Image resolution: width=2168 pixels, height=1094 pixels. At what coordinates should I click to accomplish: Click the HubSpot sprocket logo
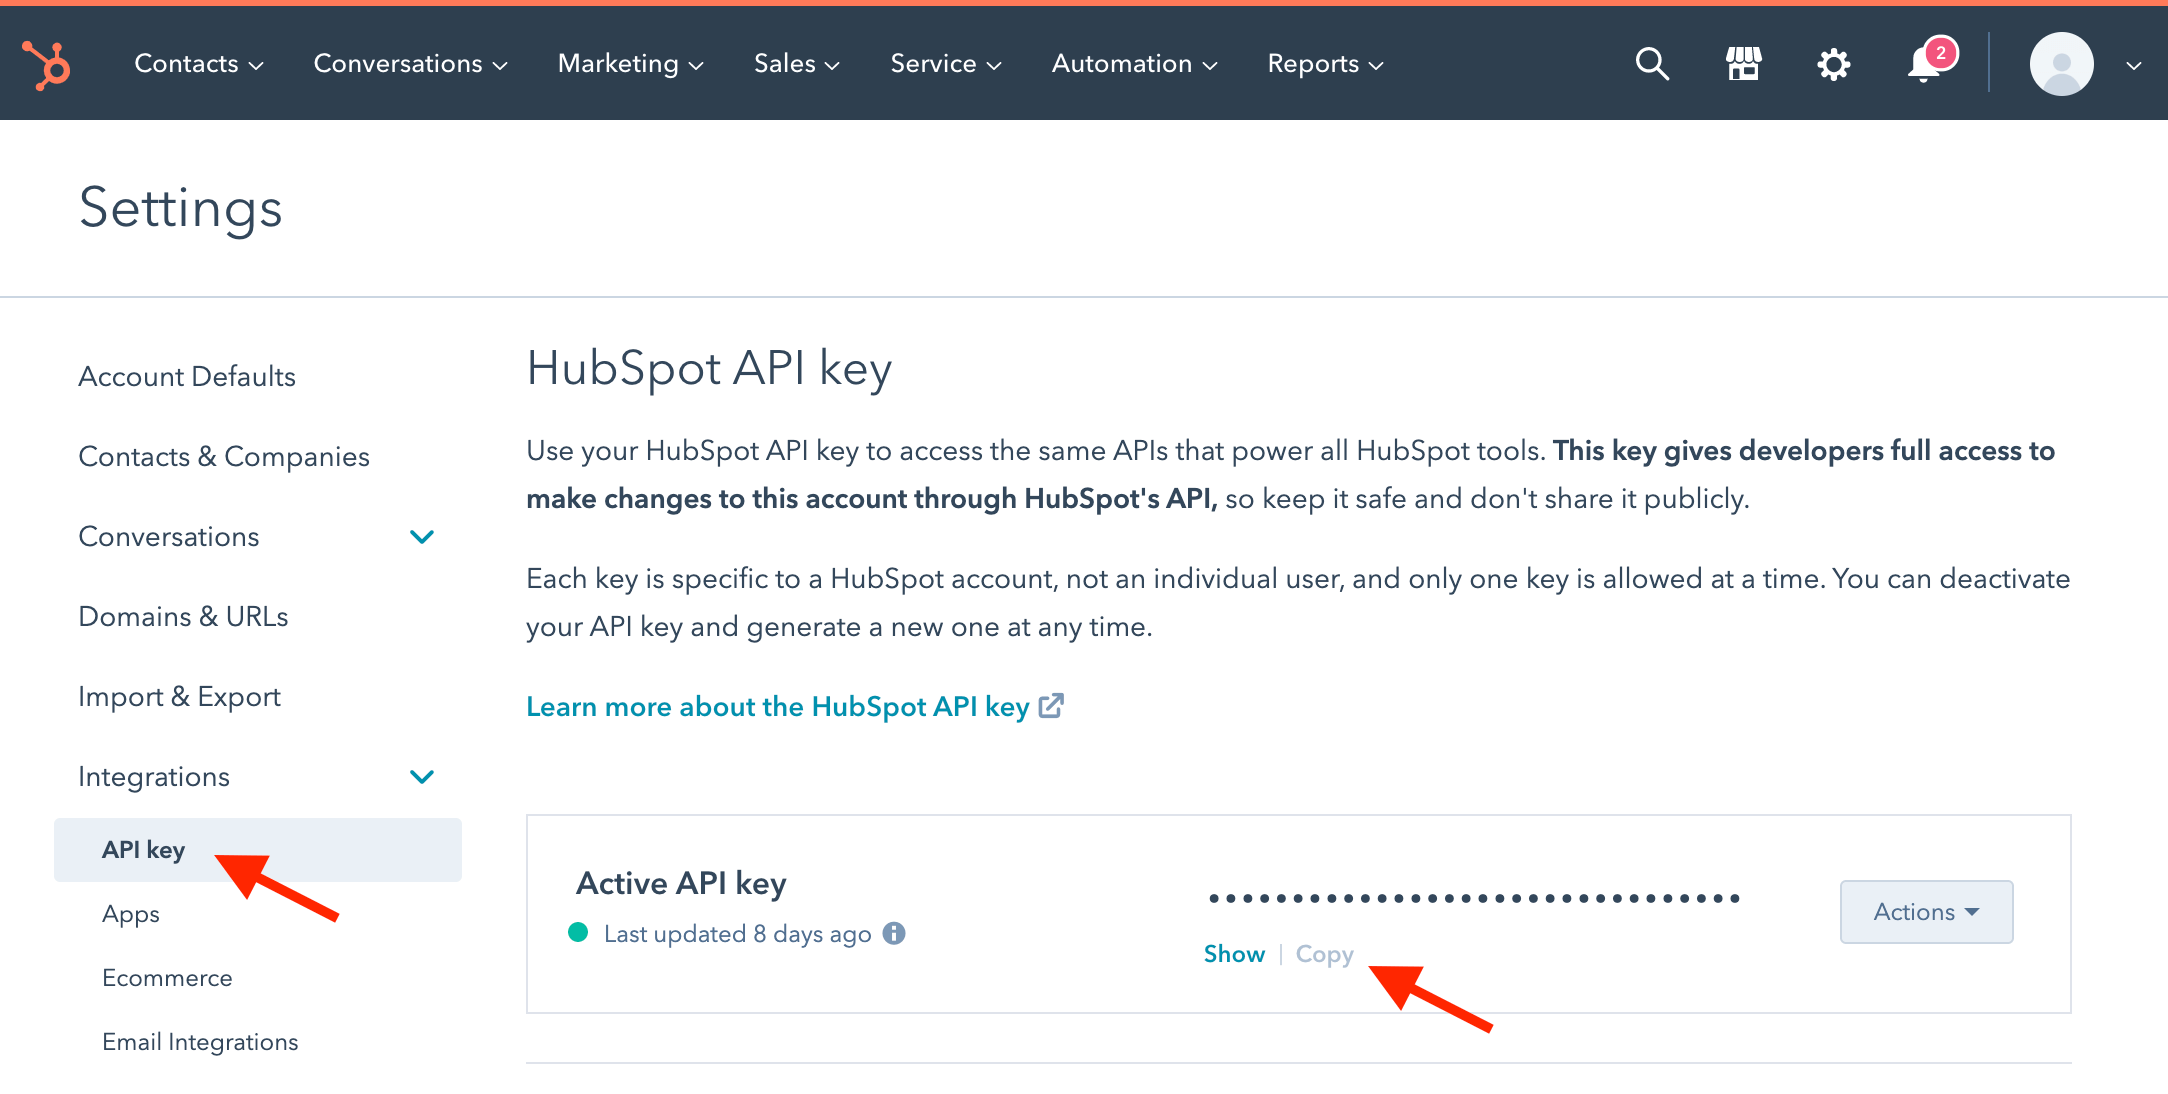pyautogui.click(x=46, y=65)
